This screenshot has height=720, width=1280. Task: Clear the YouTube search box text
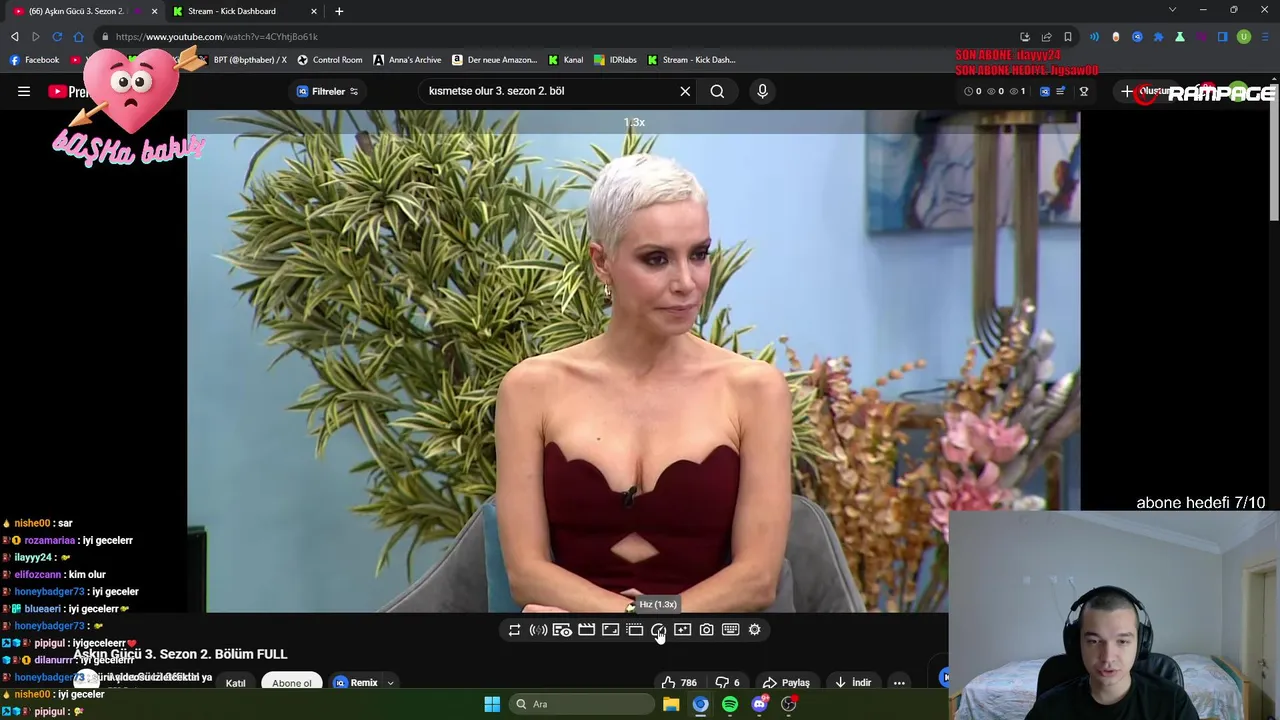click(x=685, y=91)
